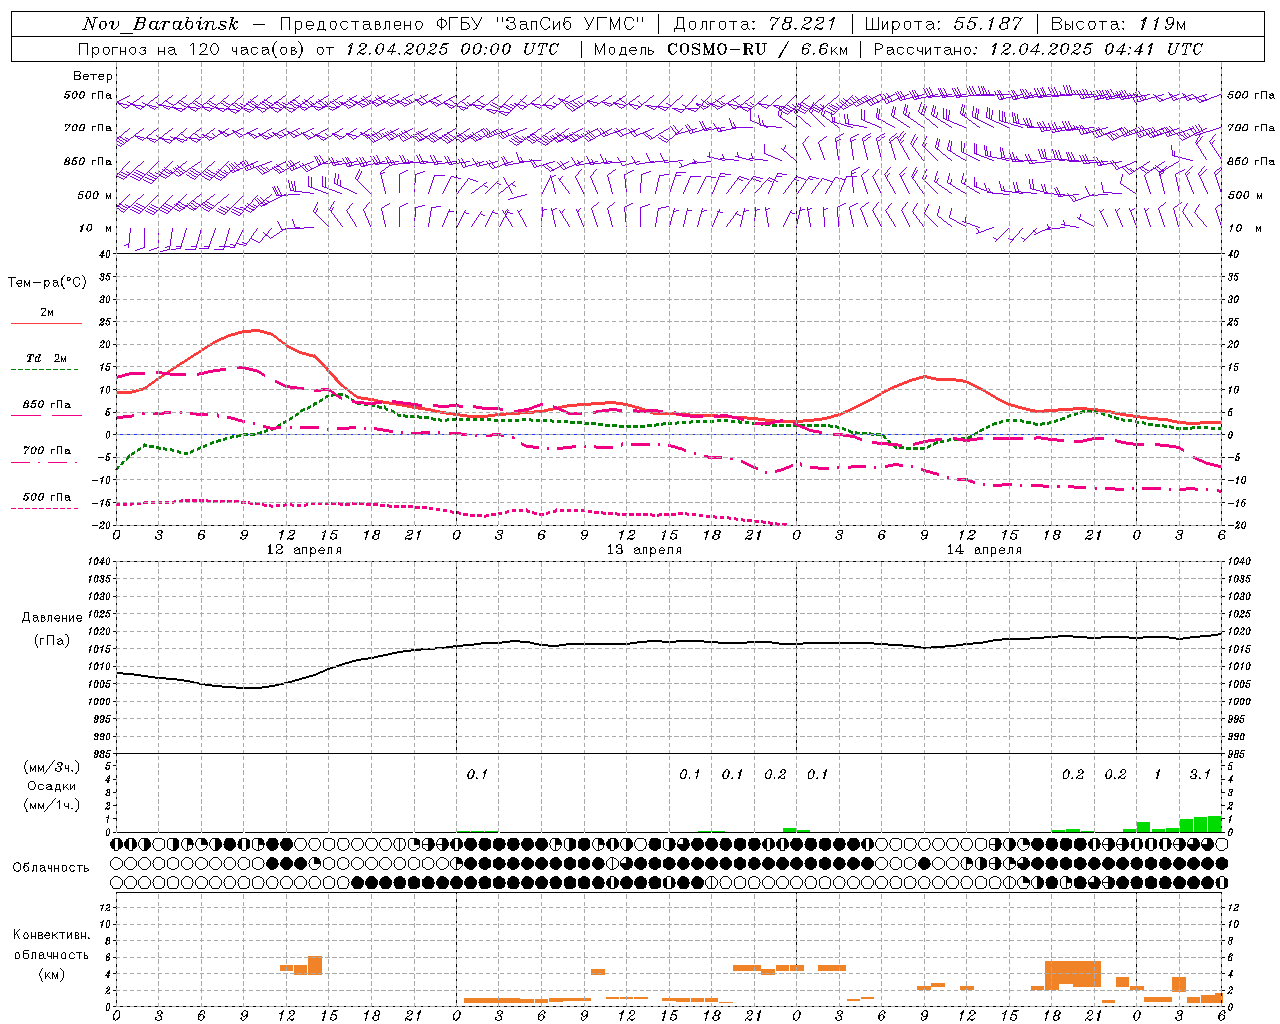Image resolution: width=1280 pixels, height=1024 pixels.
Task: Click the Долгота: 78.221 field
Action: [x=754, y=24]
